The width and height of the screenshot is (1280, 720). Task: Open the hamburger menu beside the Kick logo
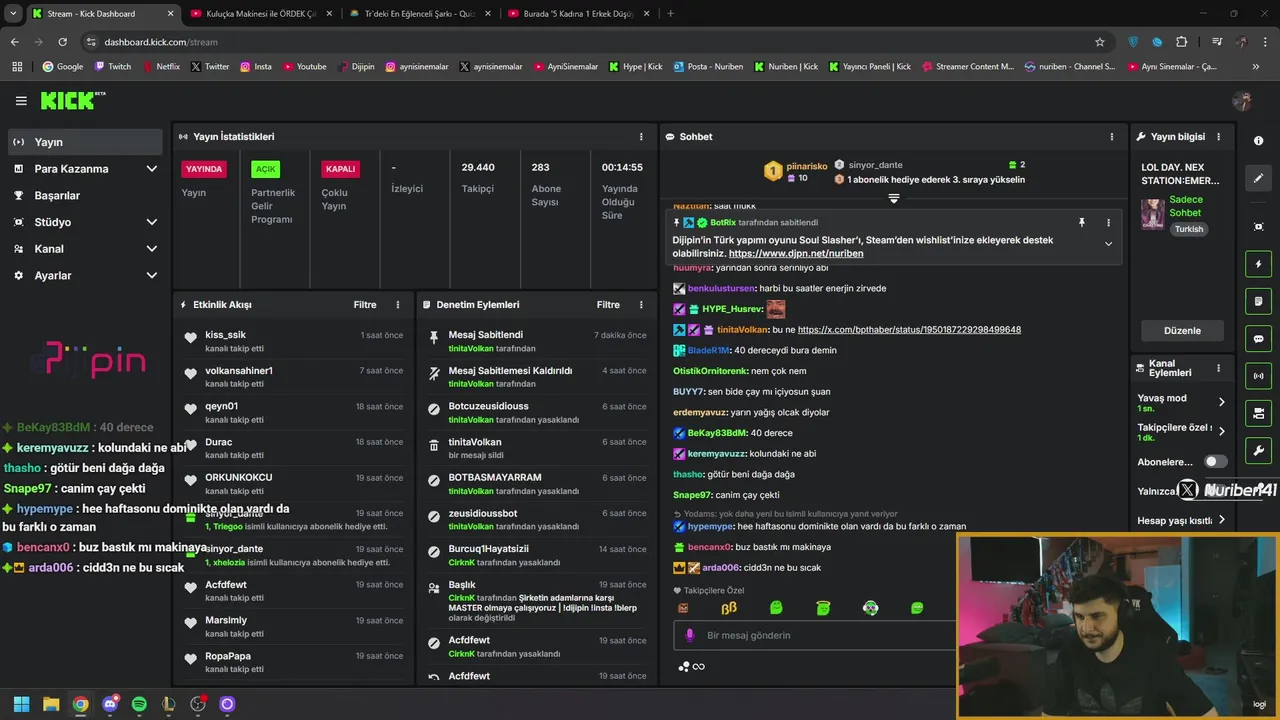point(21,101)
